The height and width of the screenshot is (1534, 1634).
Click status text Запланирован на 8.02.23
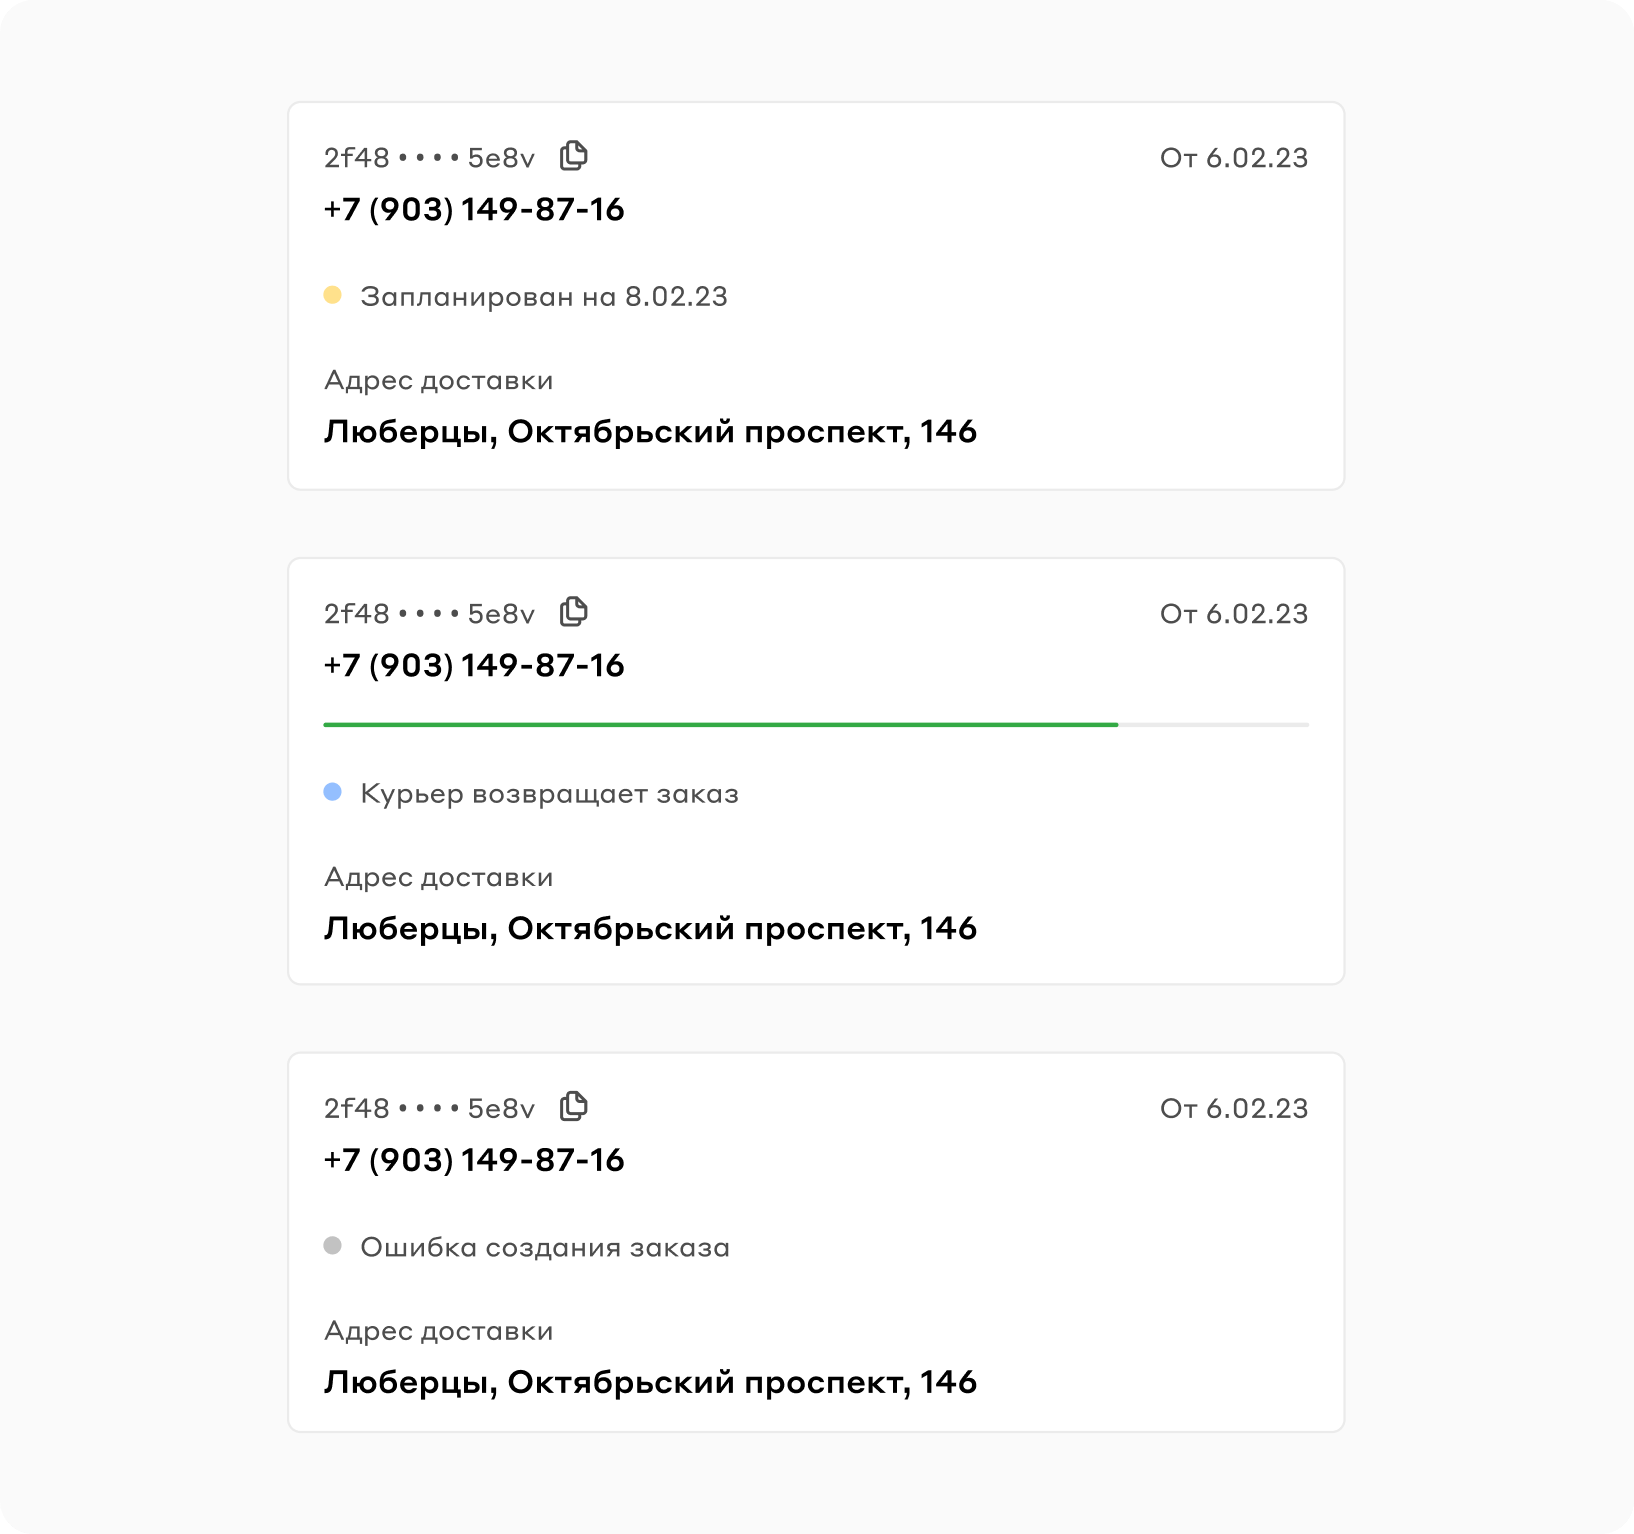[x=544, y=297]
